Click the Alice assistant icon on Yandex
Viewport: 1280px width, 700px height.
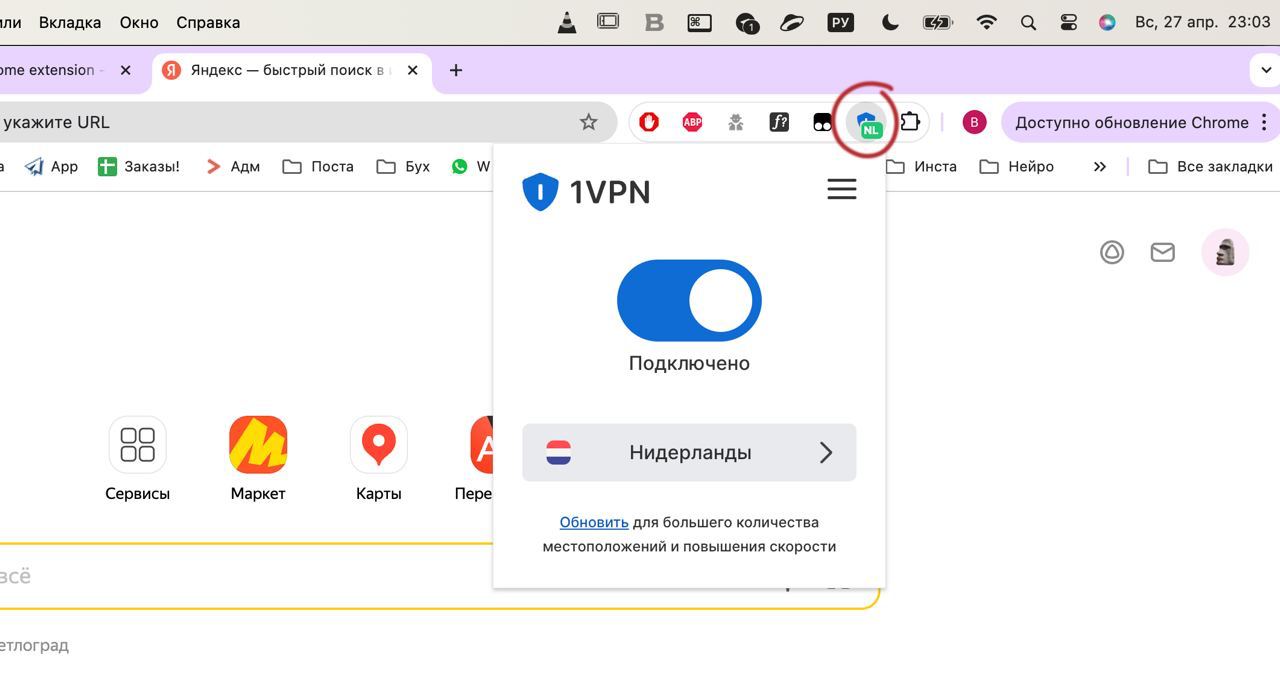coord(1112,252)
